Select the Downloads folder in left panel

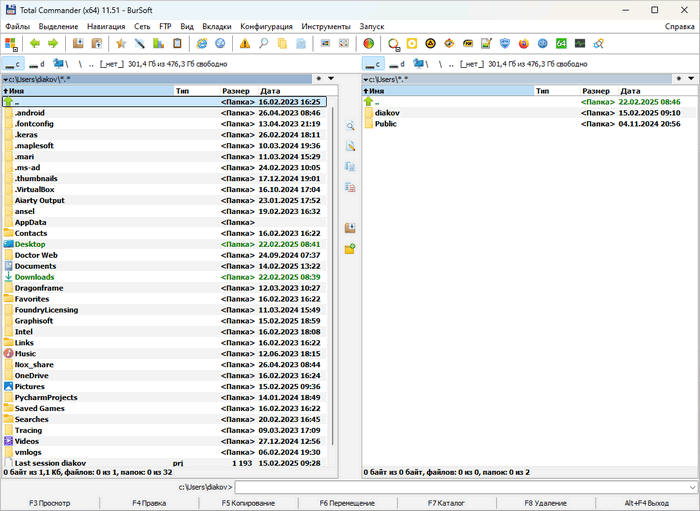[164, 277]
